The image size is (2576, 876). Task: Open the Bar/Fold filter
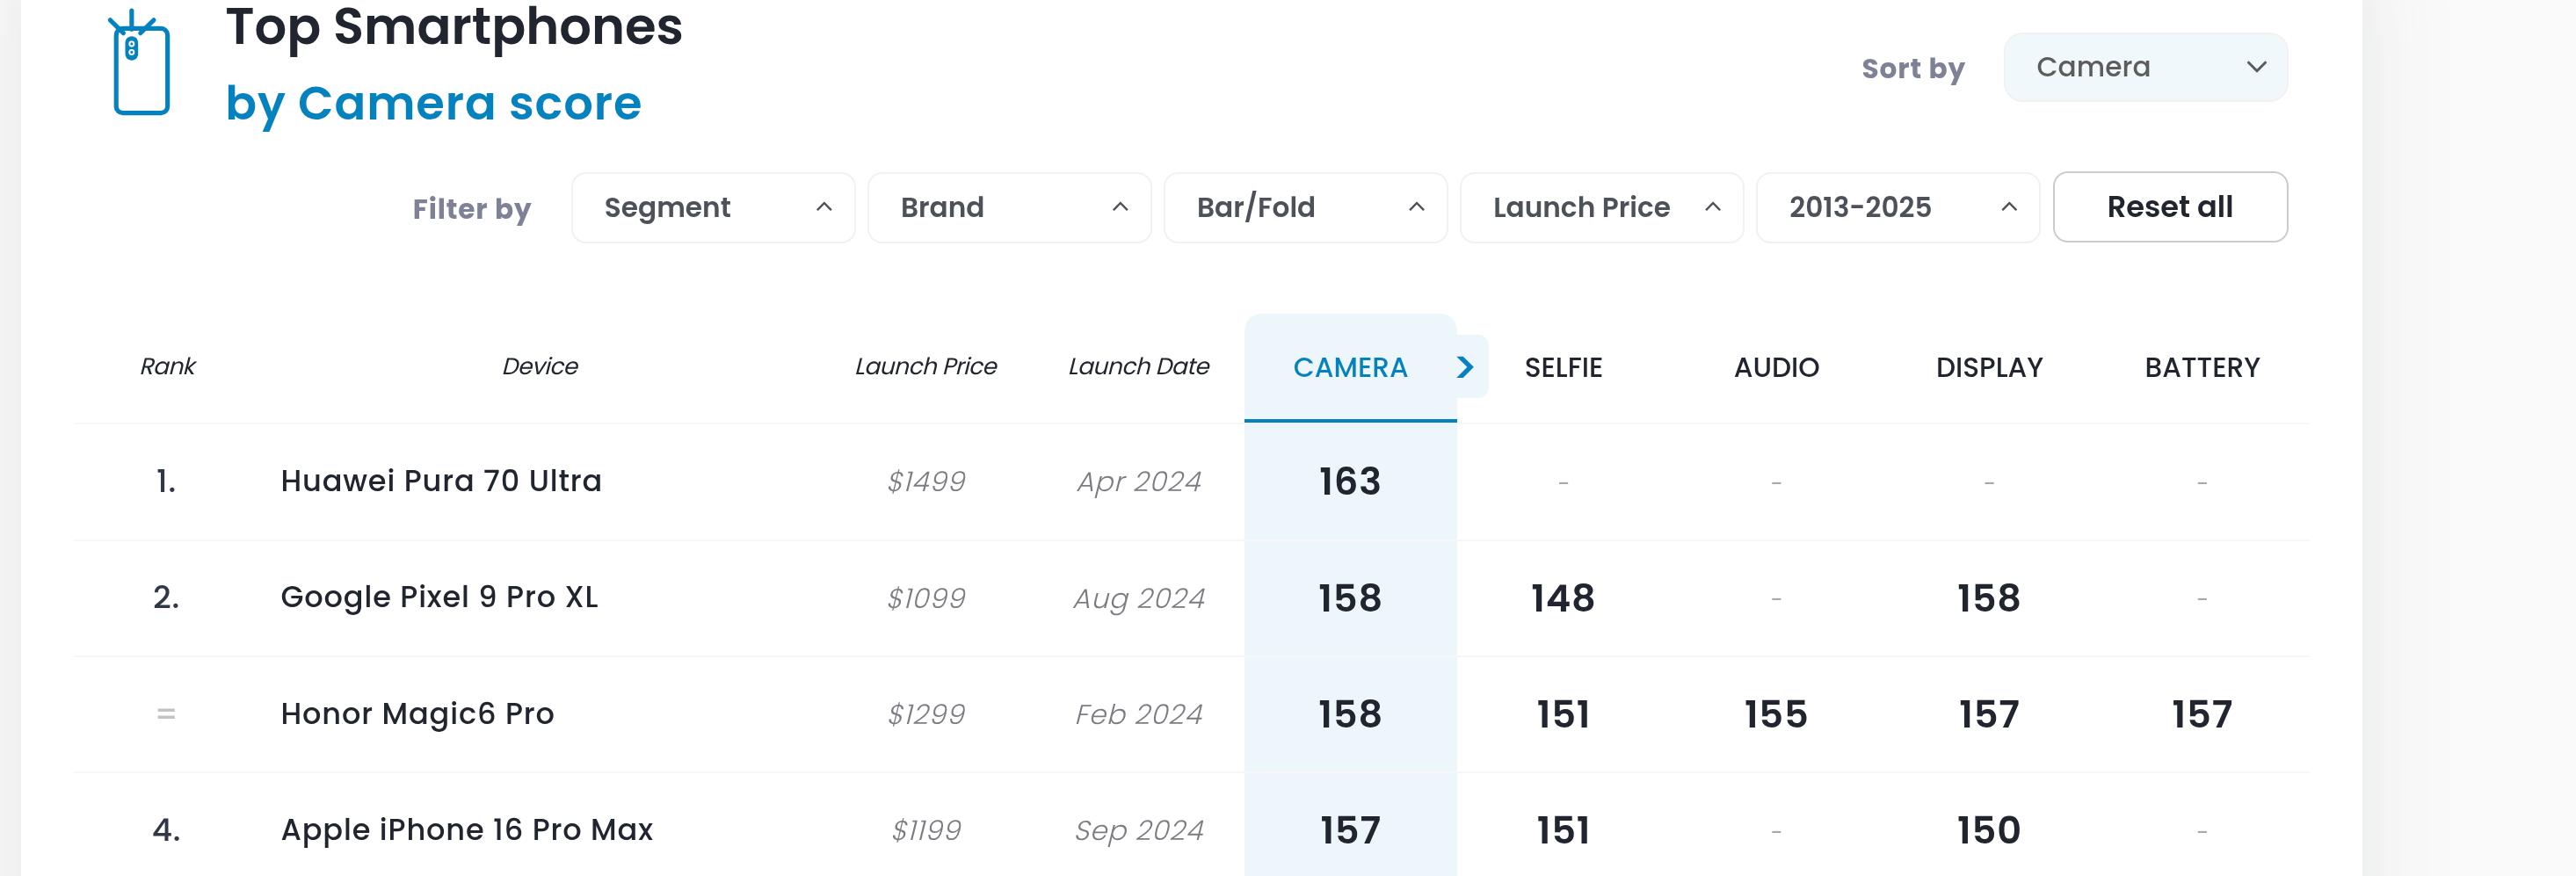tap(1304, 208)
